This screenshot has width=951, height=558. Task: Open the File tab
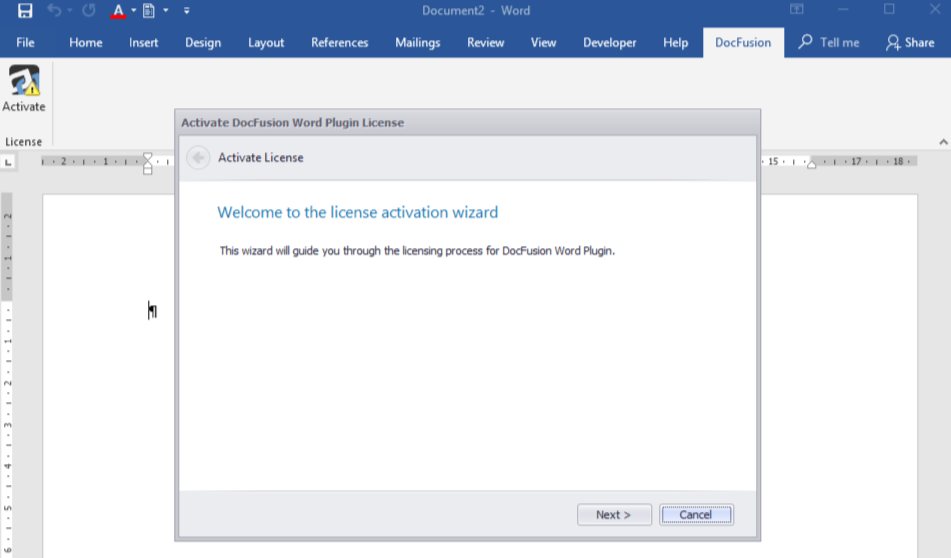(25, 42)
